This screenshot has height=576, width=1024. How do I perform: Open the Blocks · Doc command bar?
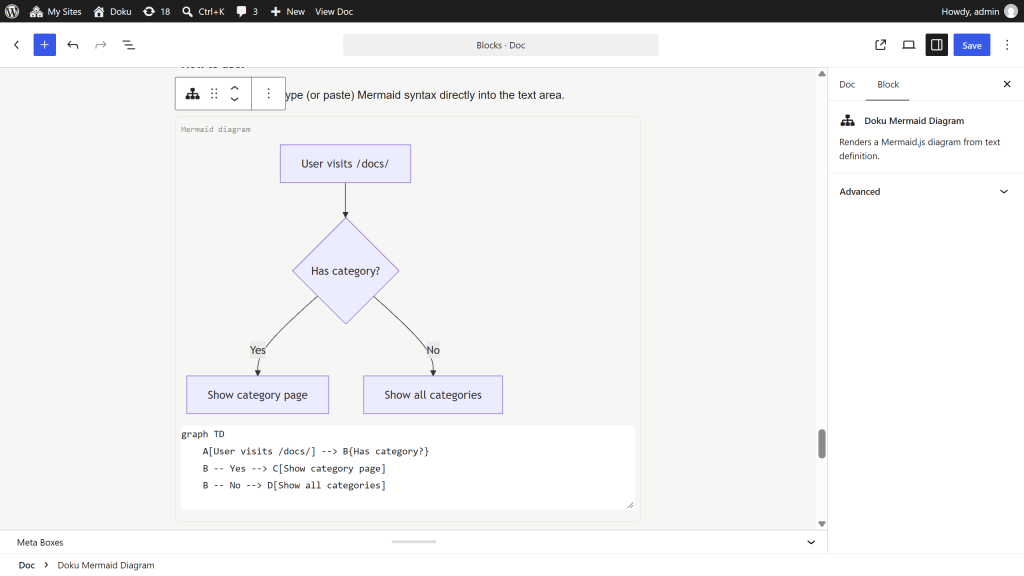(x=500, y=45)
